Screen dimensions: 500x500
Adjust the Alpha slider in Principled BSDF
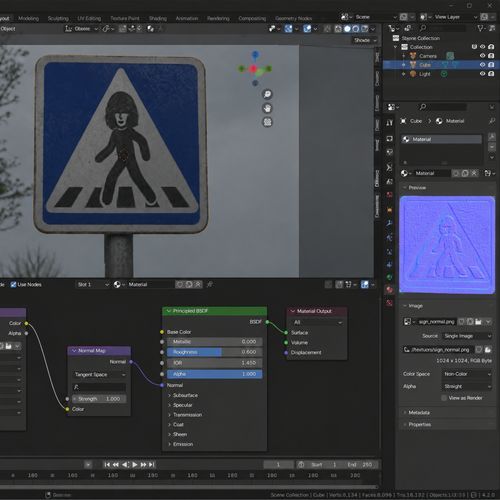[x=215, y=374]
